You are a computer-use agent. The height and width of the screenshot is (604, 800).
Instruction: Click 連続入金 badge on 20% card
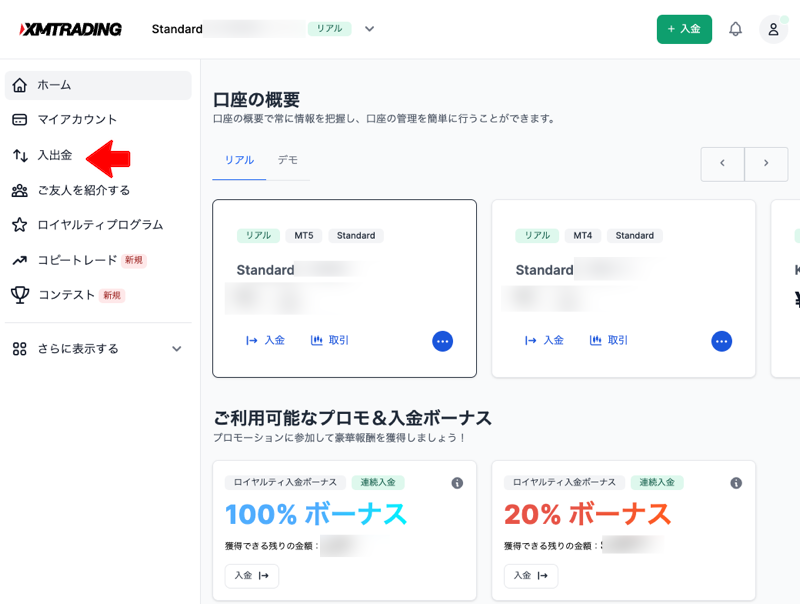[657, 483]
